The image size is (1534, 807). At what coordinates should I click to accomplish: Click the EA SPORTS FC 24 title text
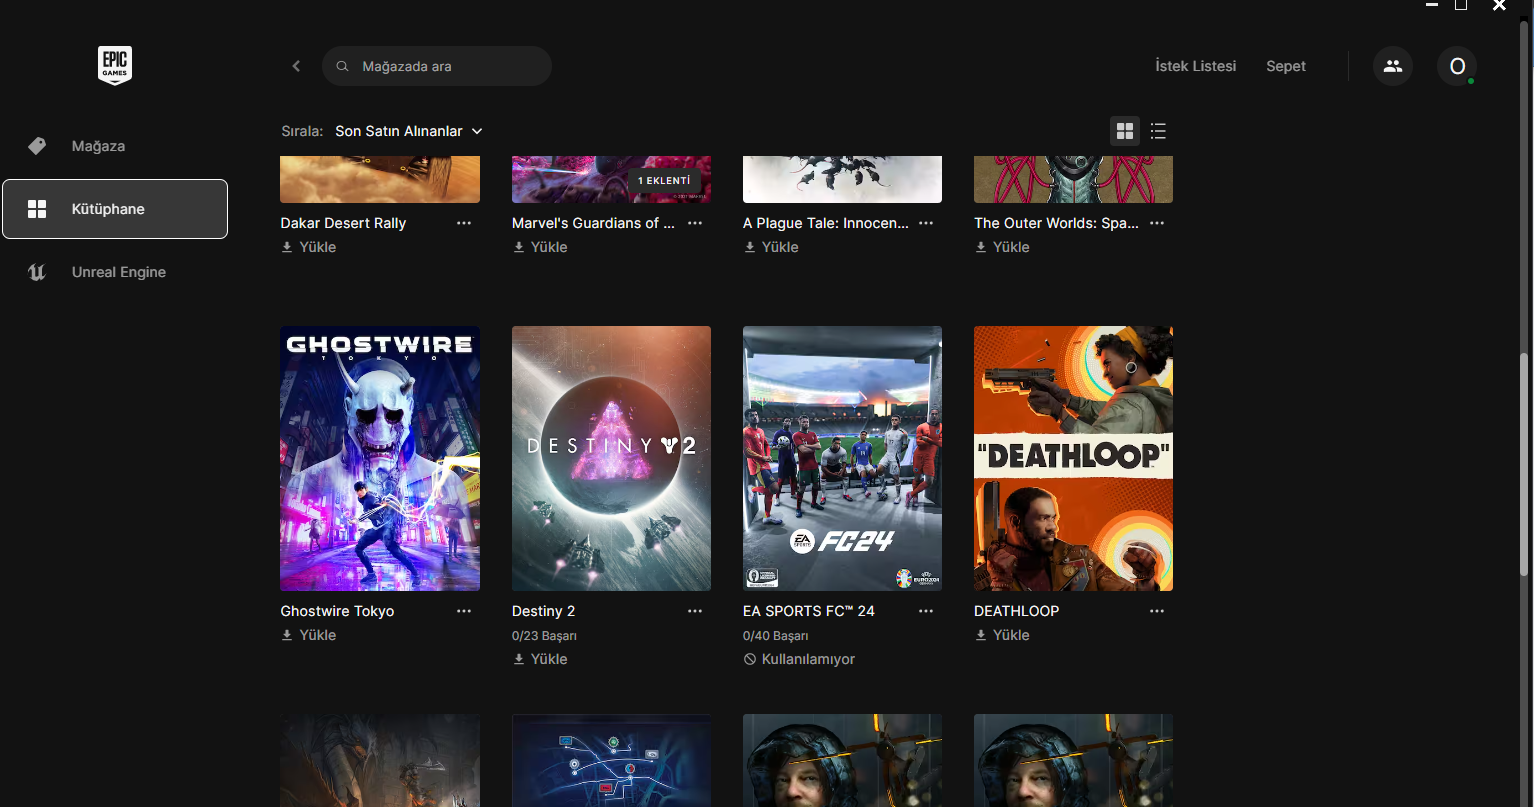click(809, 611)
